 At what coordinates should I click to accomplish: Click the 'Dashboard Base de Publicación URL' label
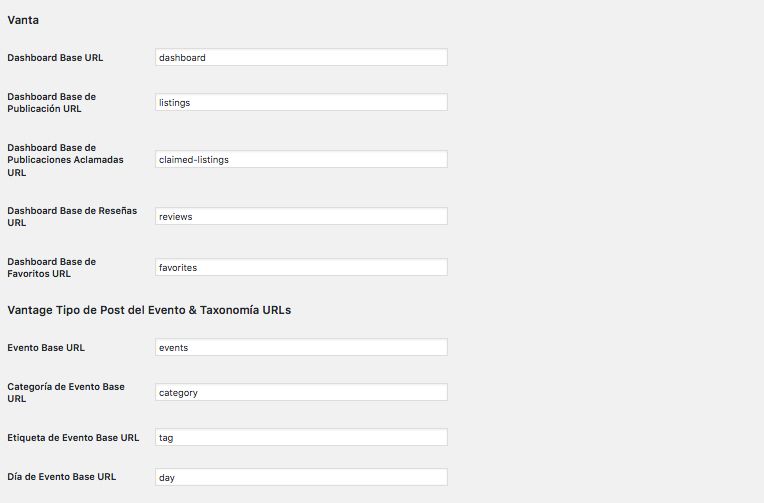click(52, 102)
